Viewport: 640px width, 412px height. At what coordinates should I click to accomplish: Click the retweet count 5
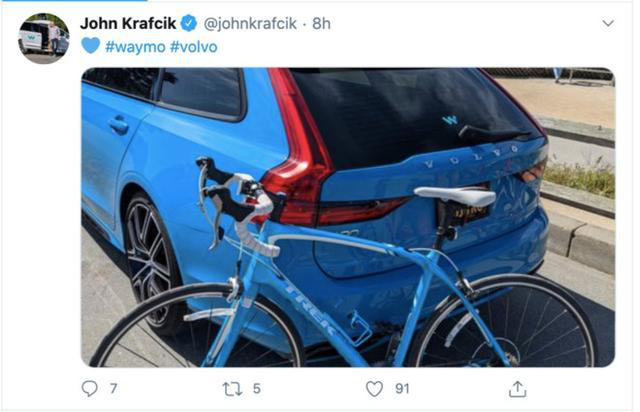click(256, 389)
